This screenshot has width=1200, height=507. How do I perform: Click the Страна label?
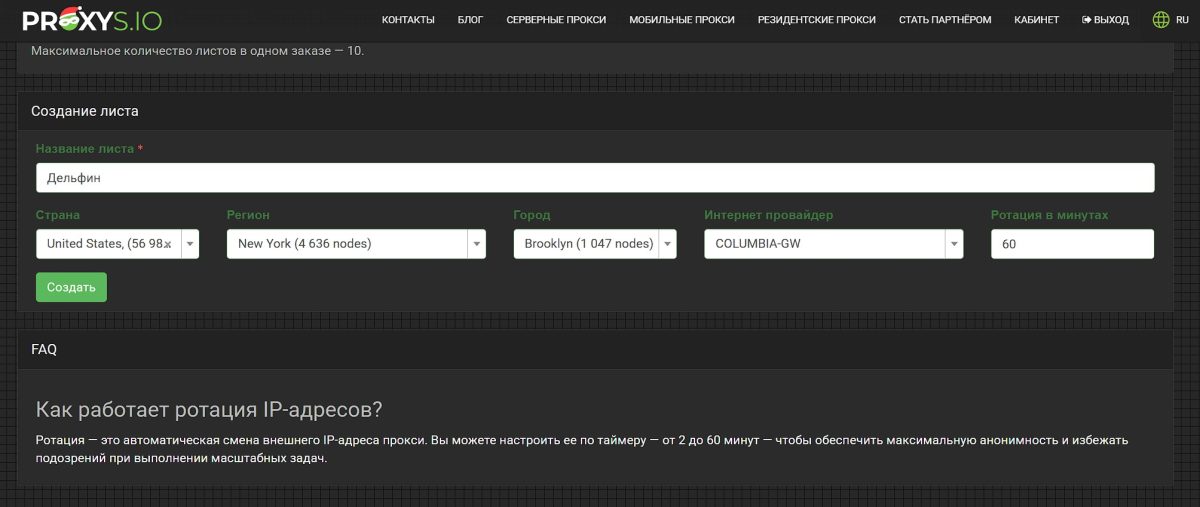point(58,215)
